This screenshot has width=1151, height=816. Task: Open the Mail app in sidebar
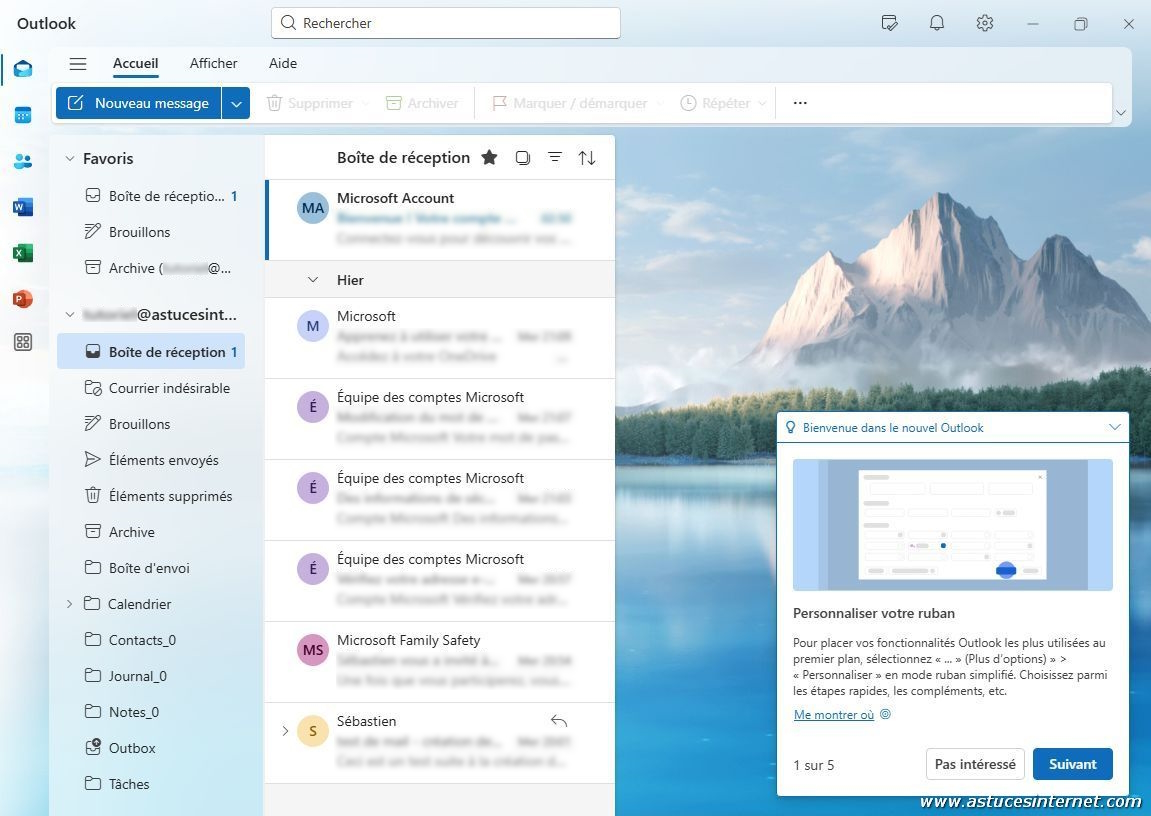click(x=23, y=69)
